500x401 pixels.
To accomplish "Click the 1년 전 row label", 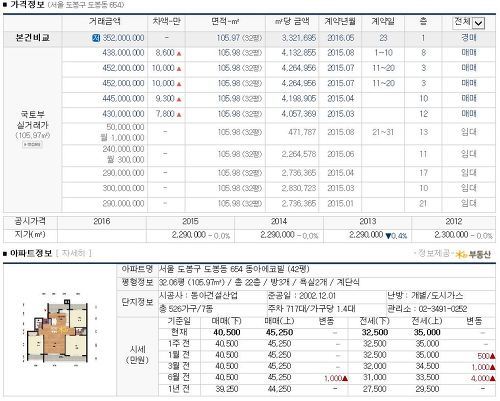I will click(x=179, y=389).
